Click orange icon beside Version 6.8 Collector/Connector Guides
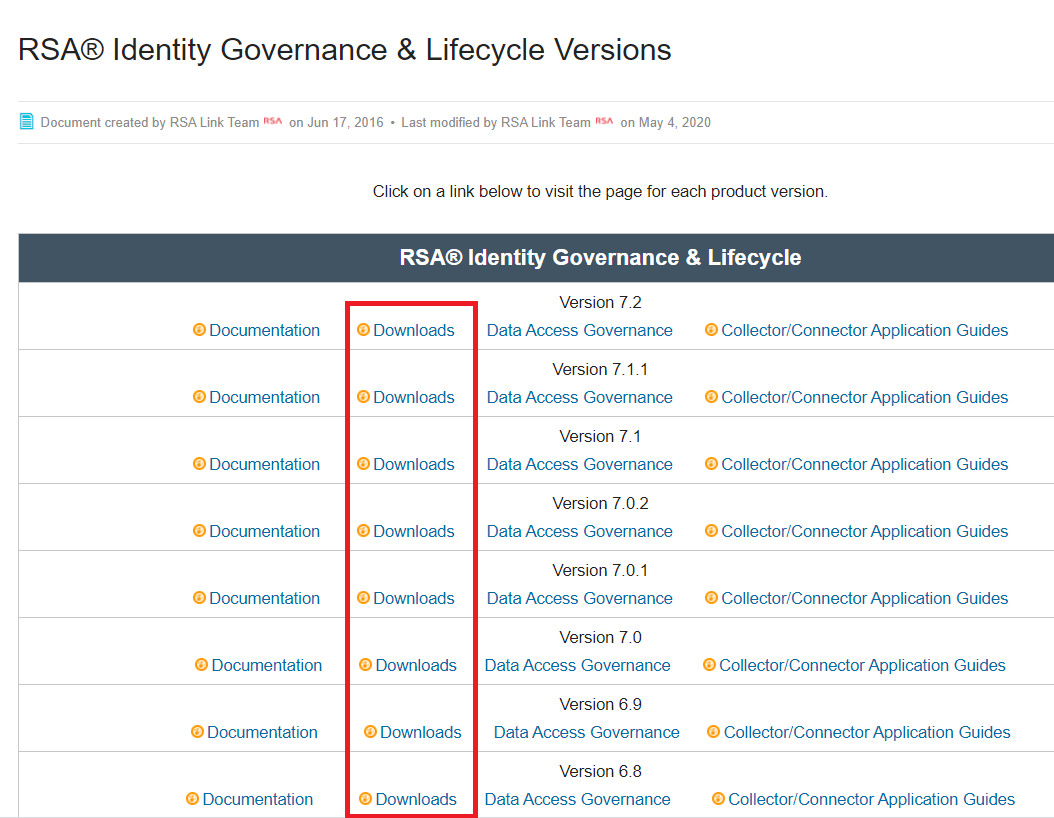 pyautogui.click(x=718, y=799)
